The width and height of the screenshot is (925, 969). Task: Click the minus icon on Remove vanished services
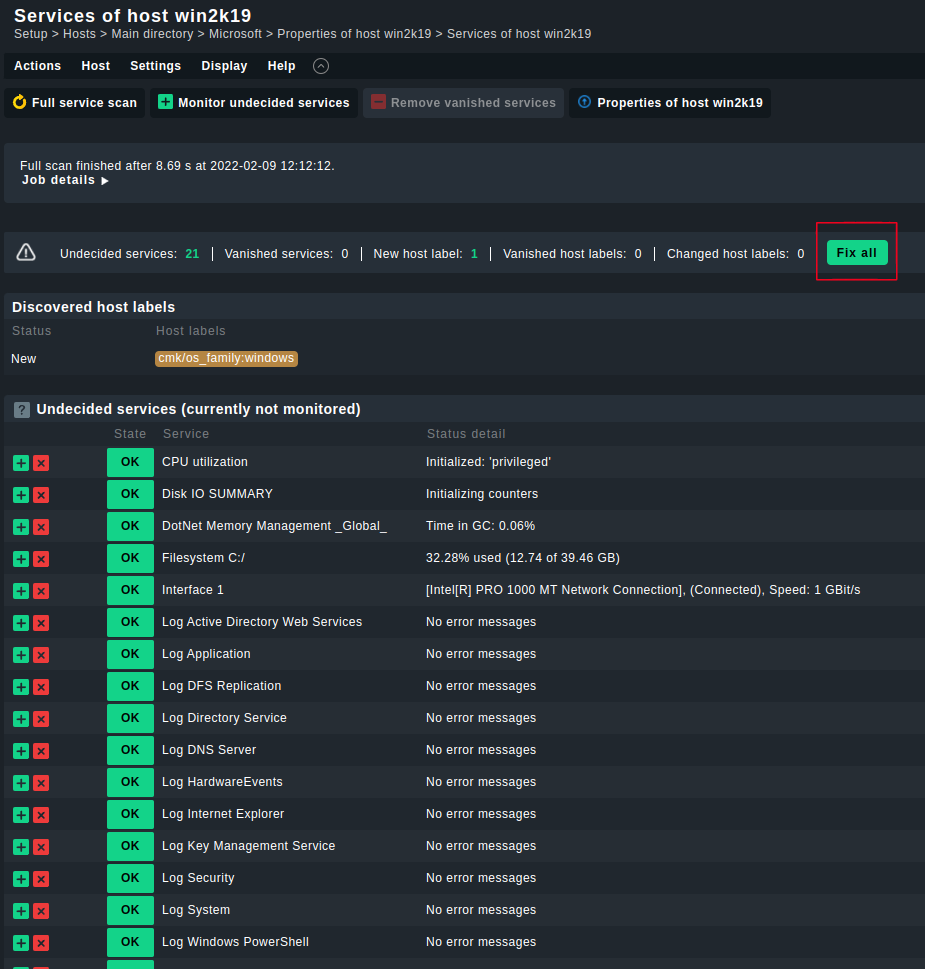(377, 102)
